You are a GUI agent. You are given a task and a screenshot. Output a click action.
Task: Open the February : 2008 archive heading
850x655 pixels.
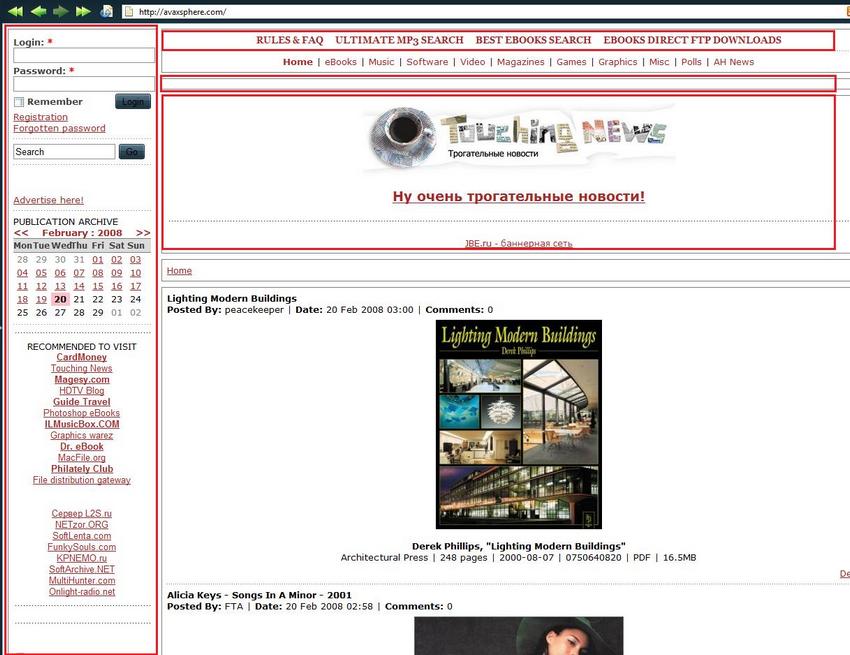coord(82,233)
